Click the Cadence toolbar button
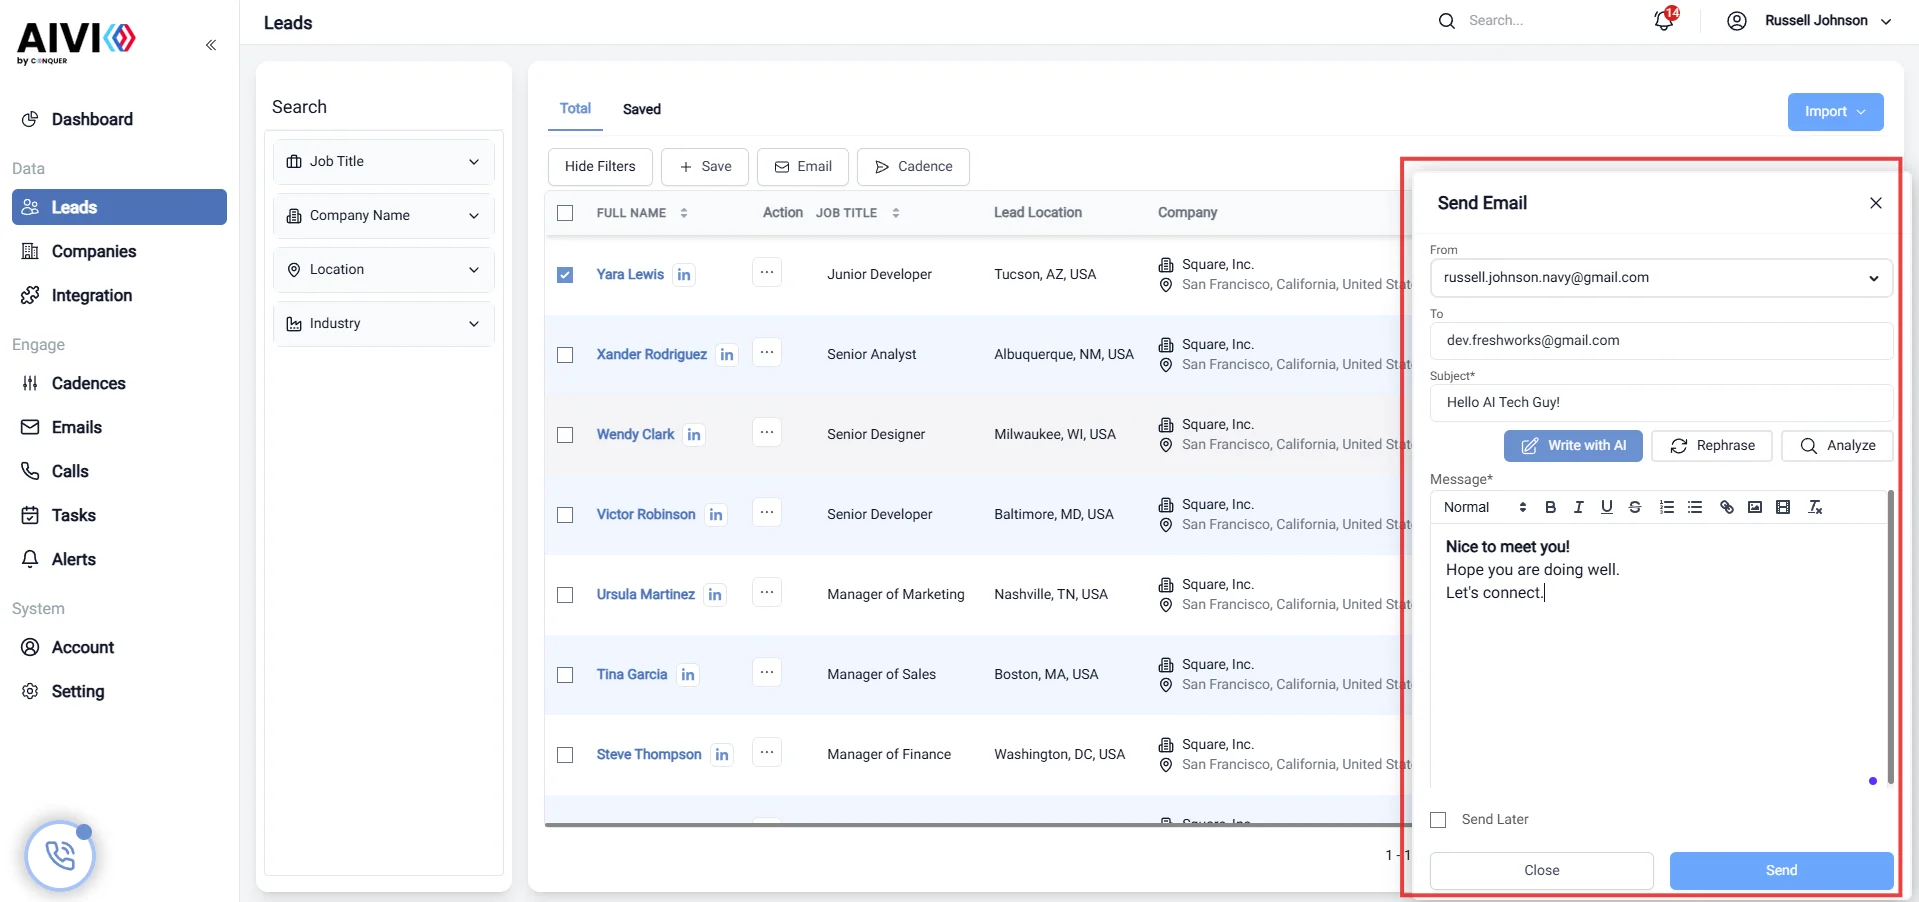This screenshot has height=902, width=1919. click(913, 167)
